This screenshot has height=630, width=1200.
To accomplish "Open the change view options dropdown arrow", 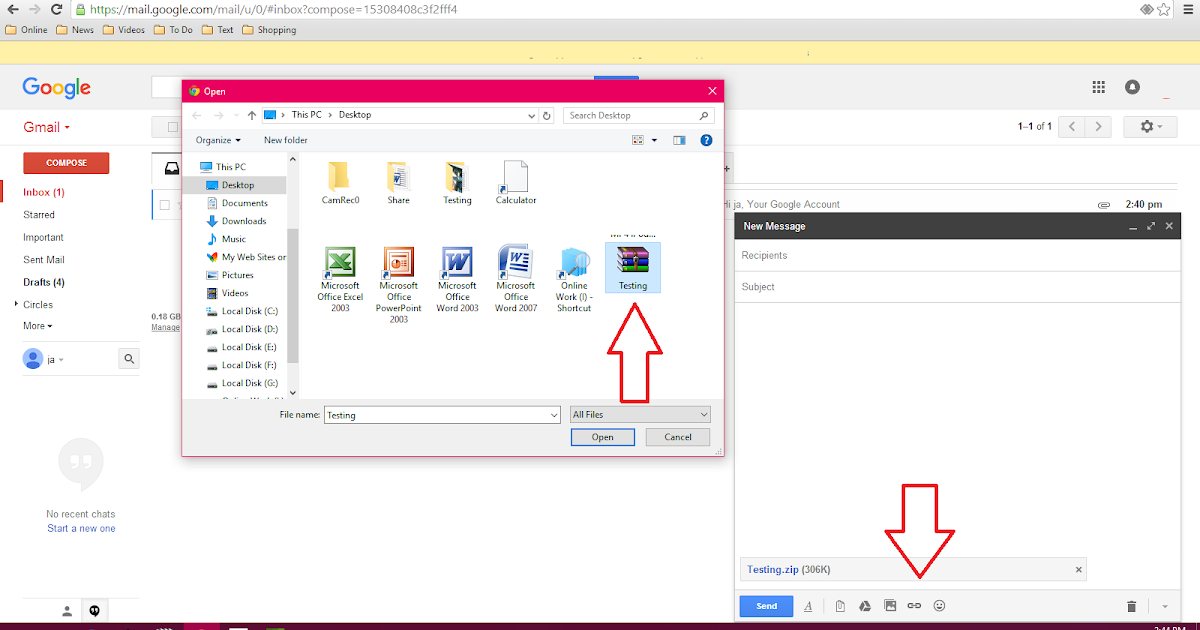I will coord(655,140).
